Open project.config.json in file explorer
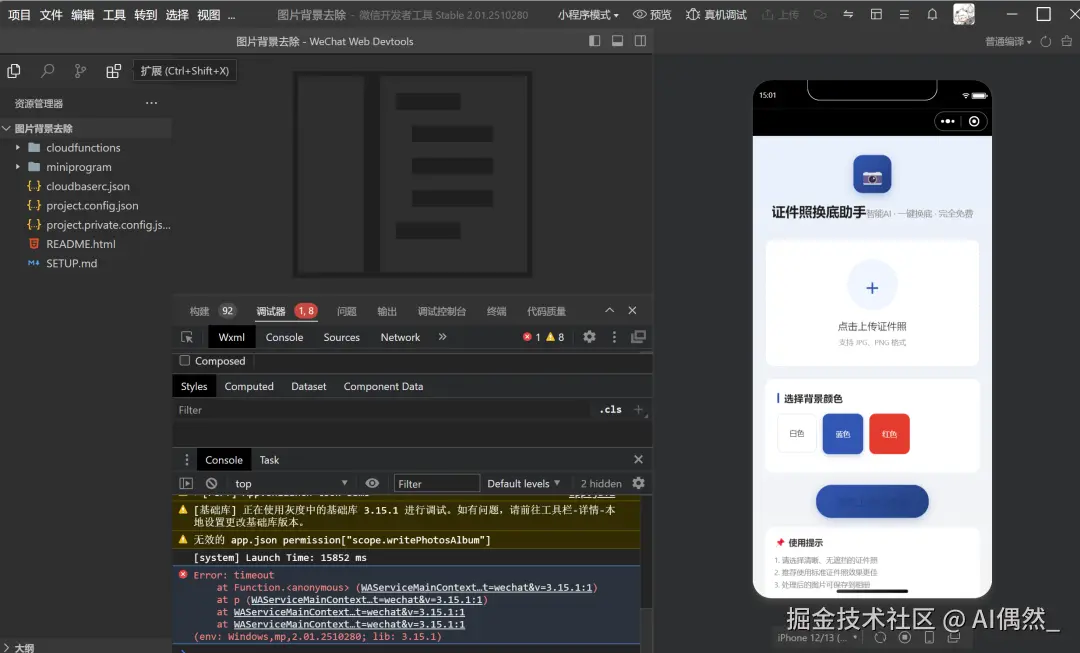 point(92,205)
